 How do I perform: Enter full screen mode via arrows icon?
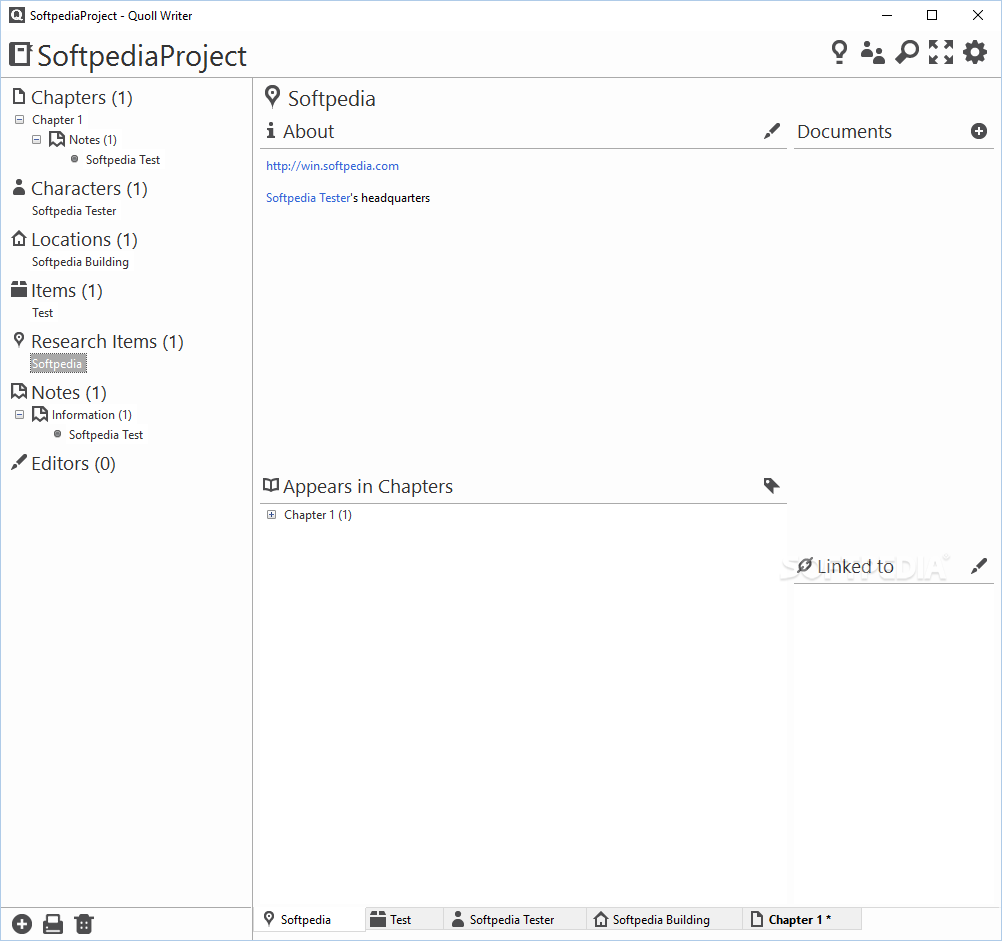[941, 52]
